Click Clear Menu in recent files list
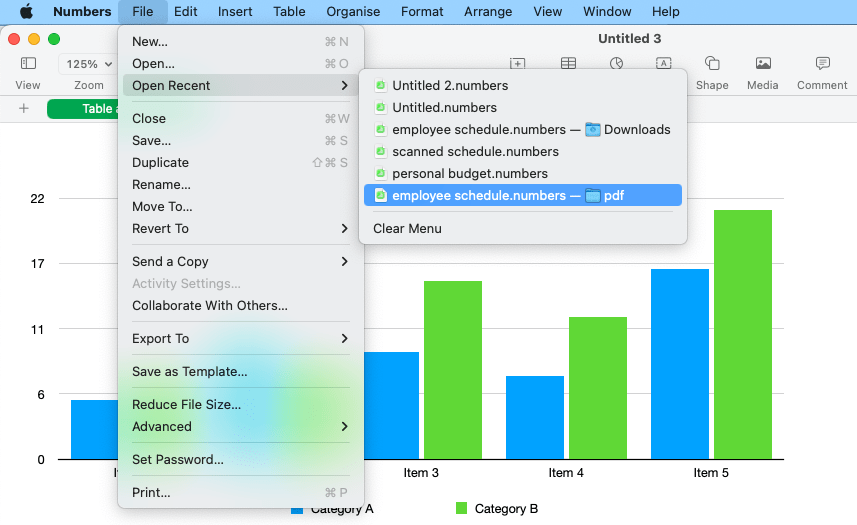This screenshot has height=525, width=857. coord(407,229)
